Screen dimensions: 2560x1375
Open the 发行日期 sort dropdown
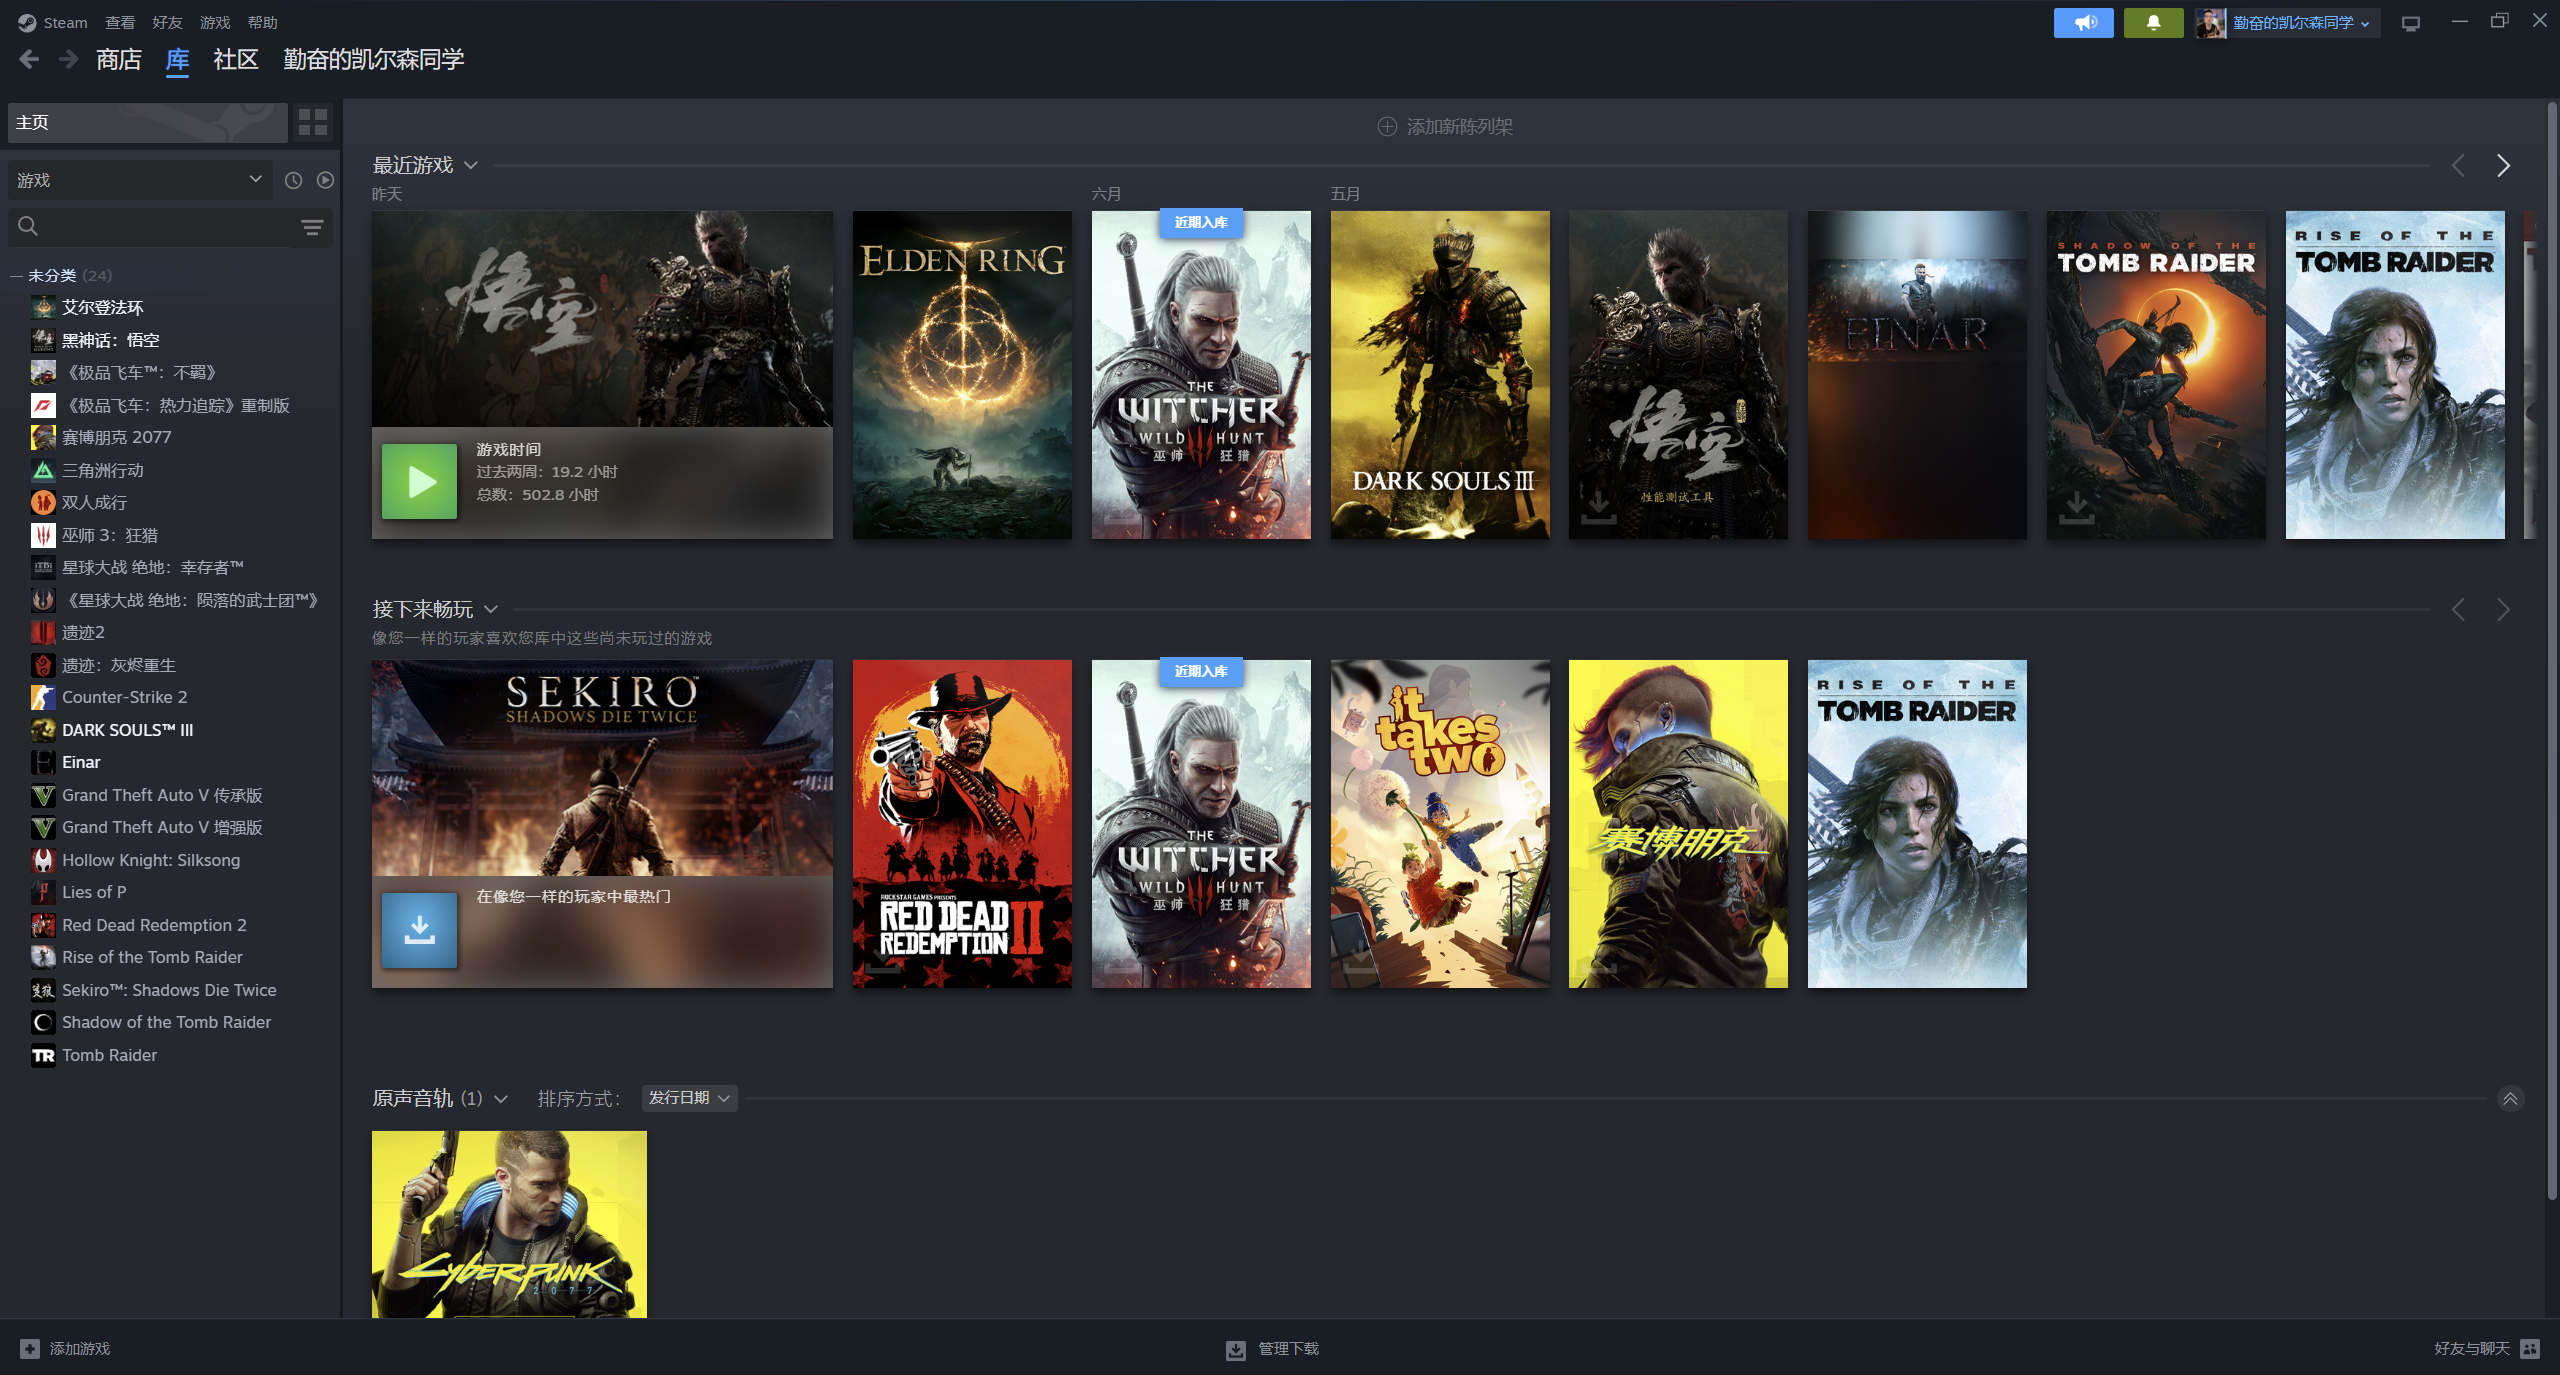pyautogui.click(x=689, y=1098)
